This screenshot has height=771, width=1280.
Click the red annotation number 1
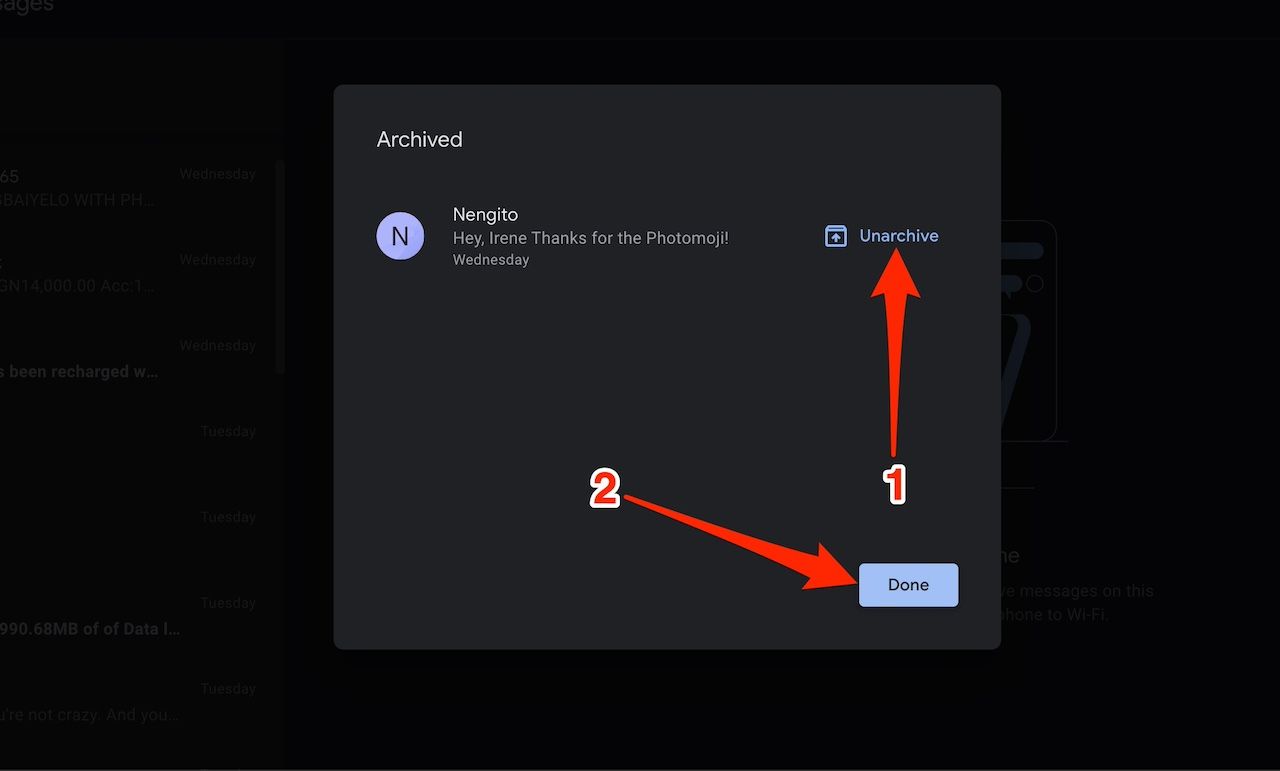point(894,486)
